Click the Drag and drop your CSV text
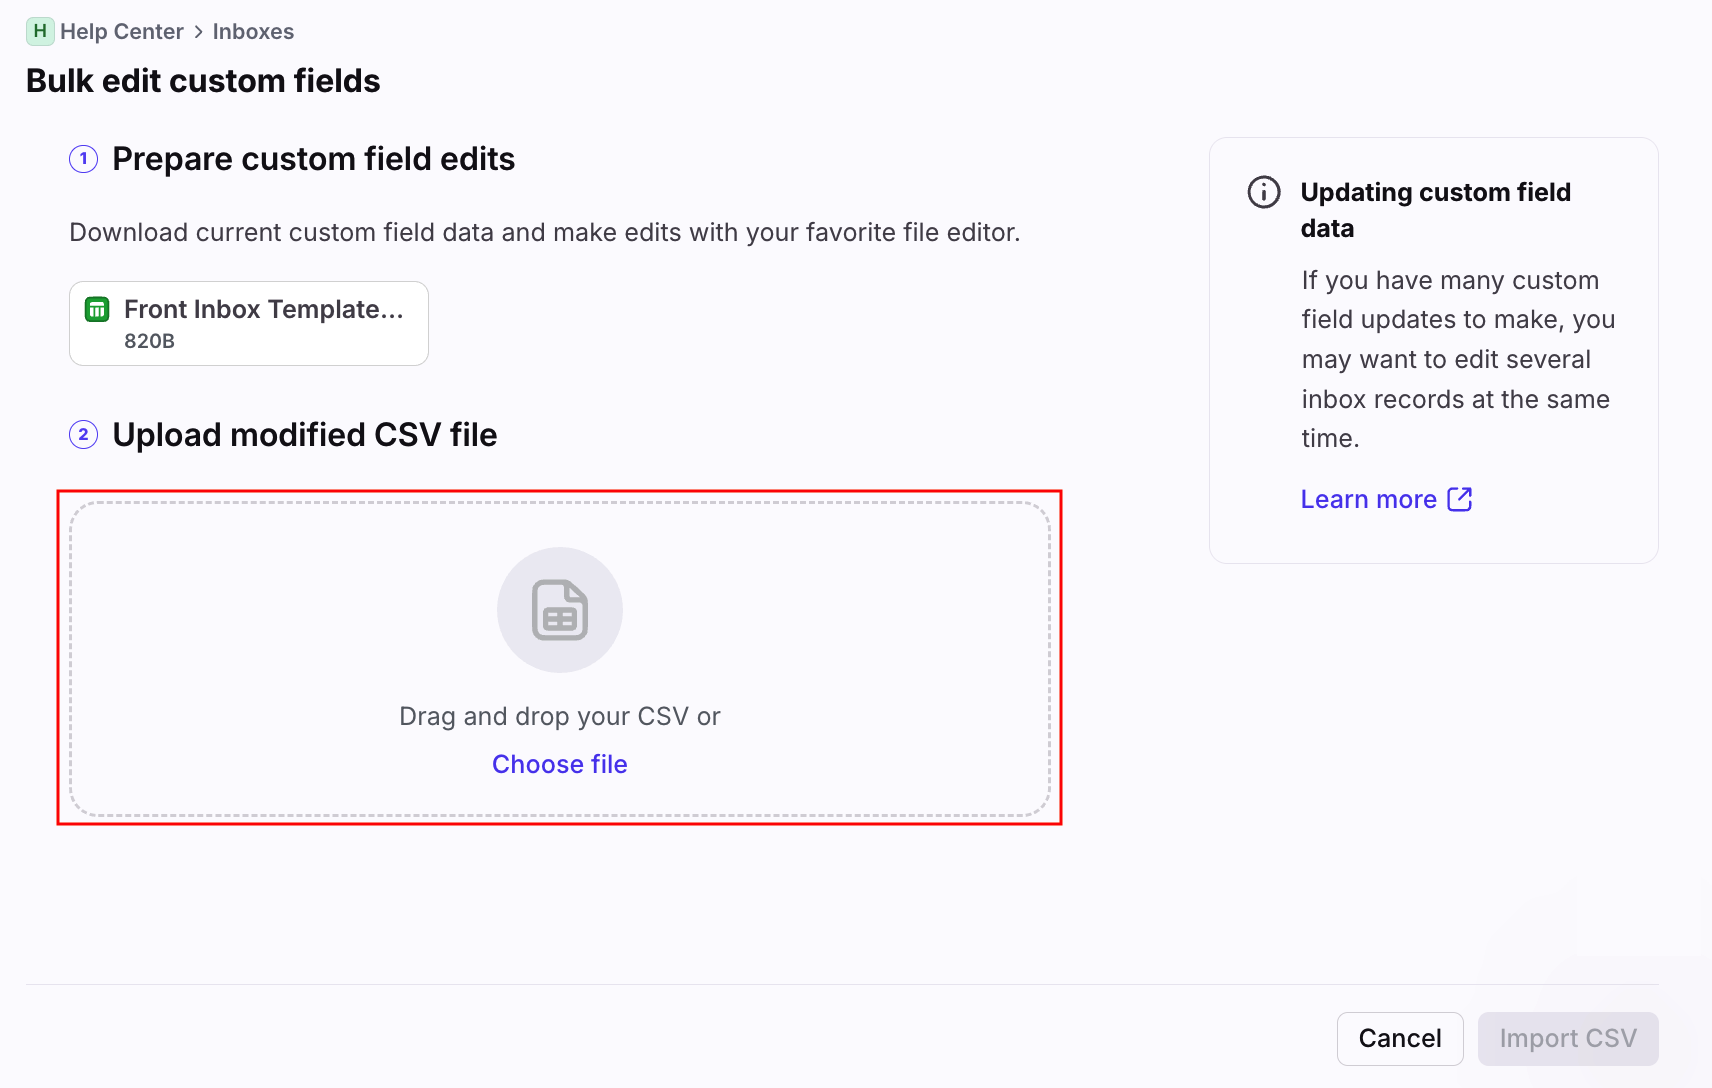Viewport: 1712px width, 1088px height. (559, 716)
